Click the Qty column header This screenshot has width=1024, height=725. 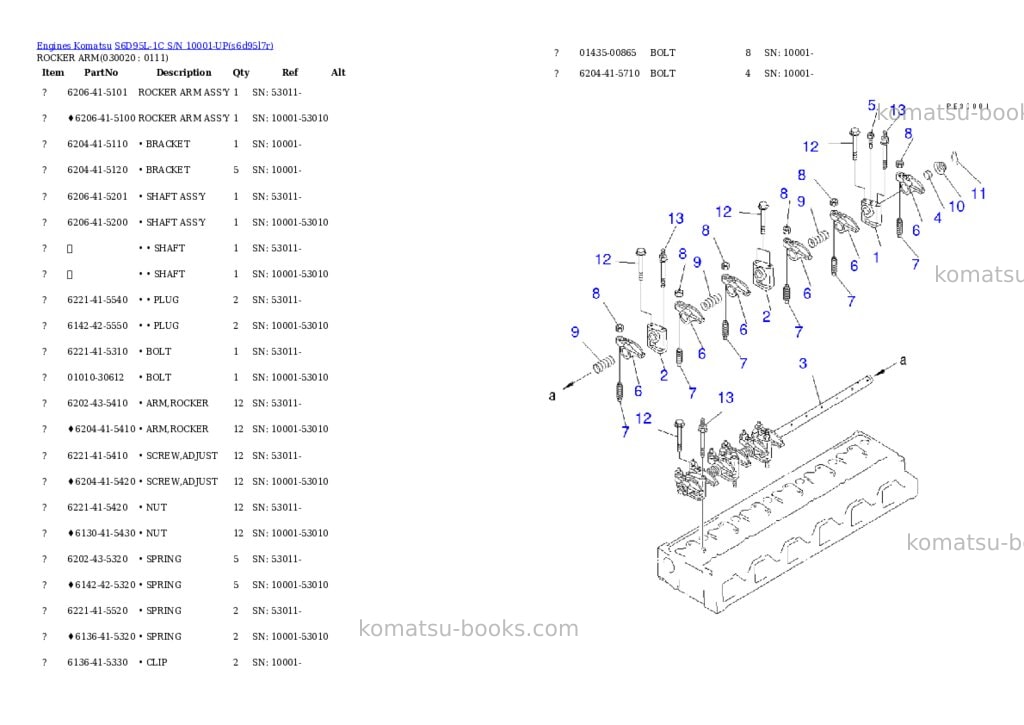coord(241,72)
